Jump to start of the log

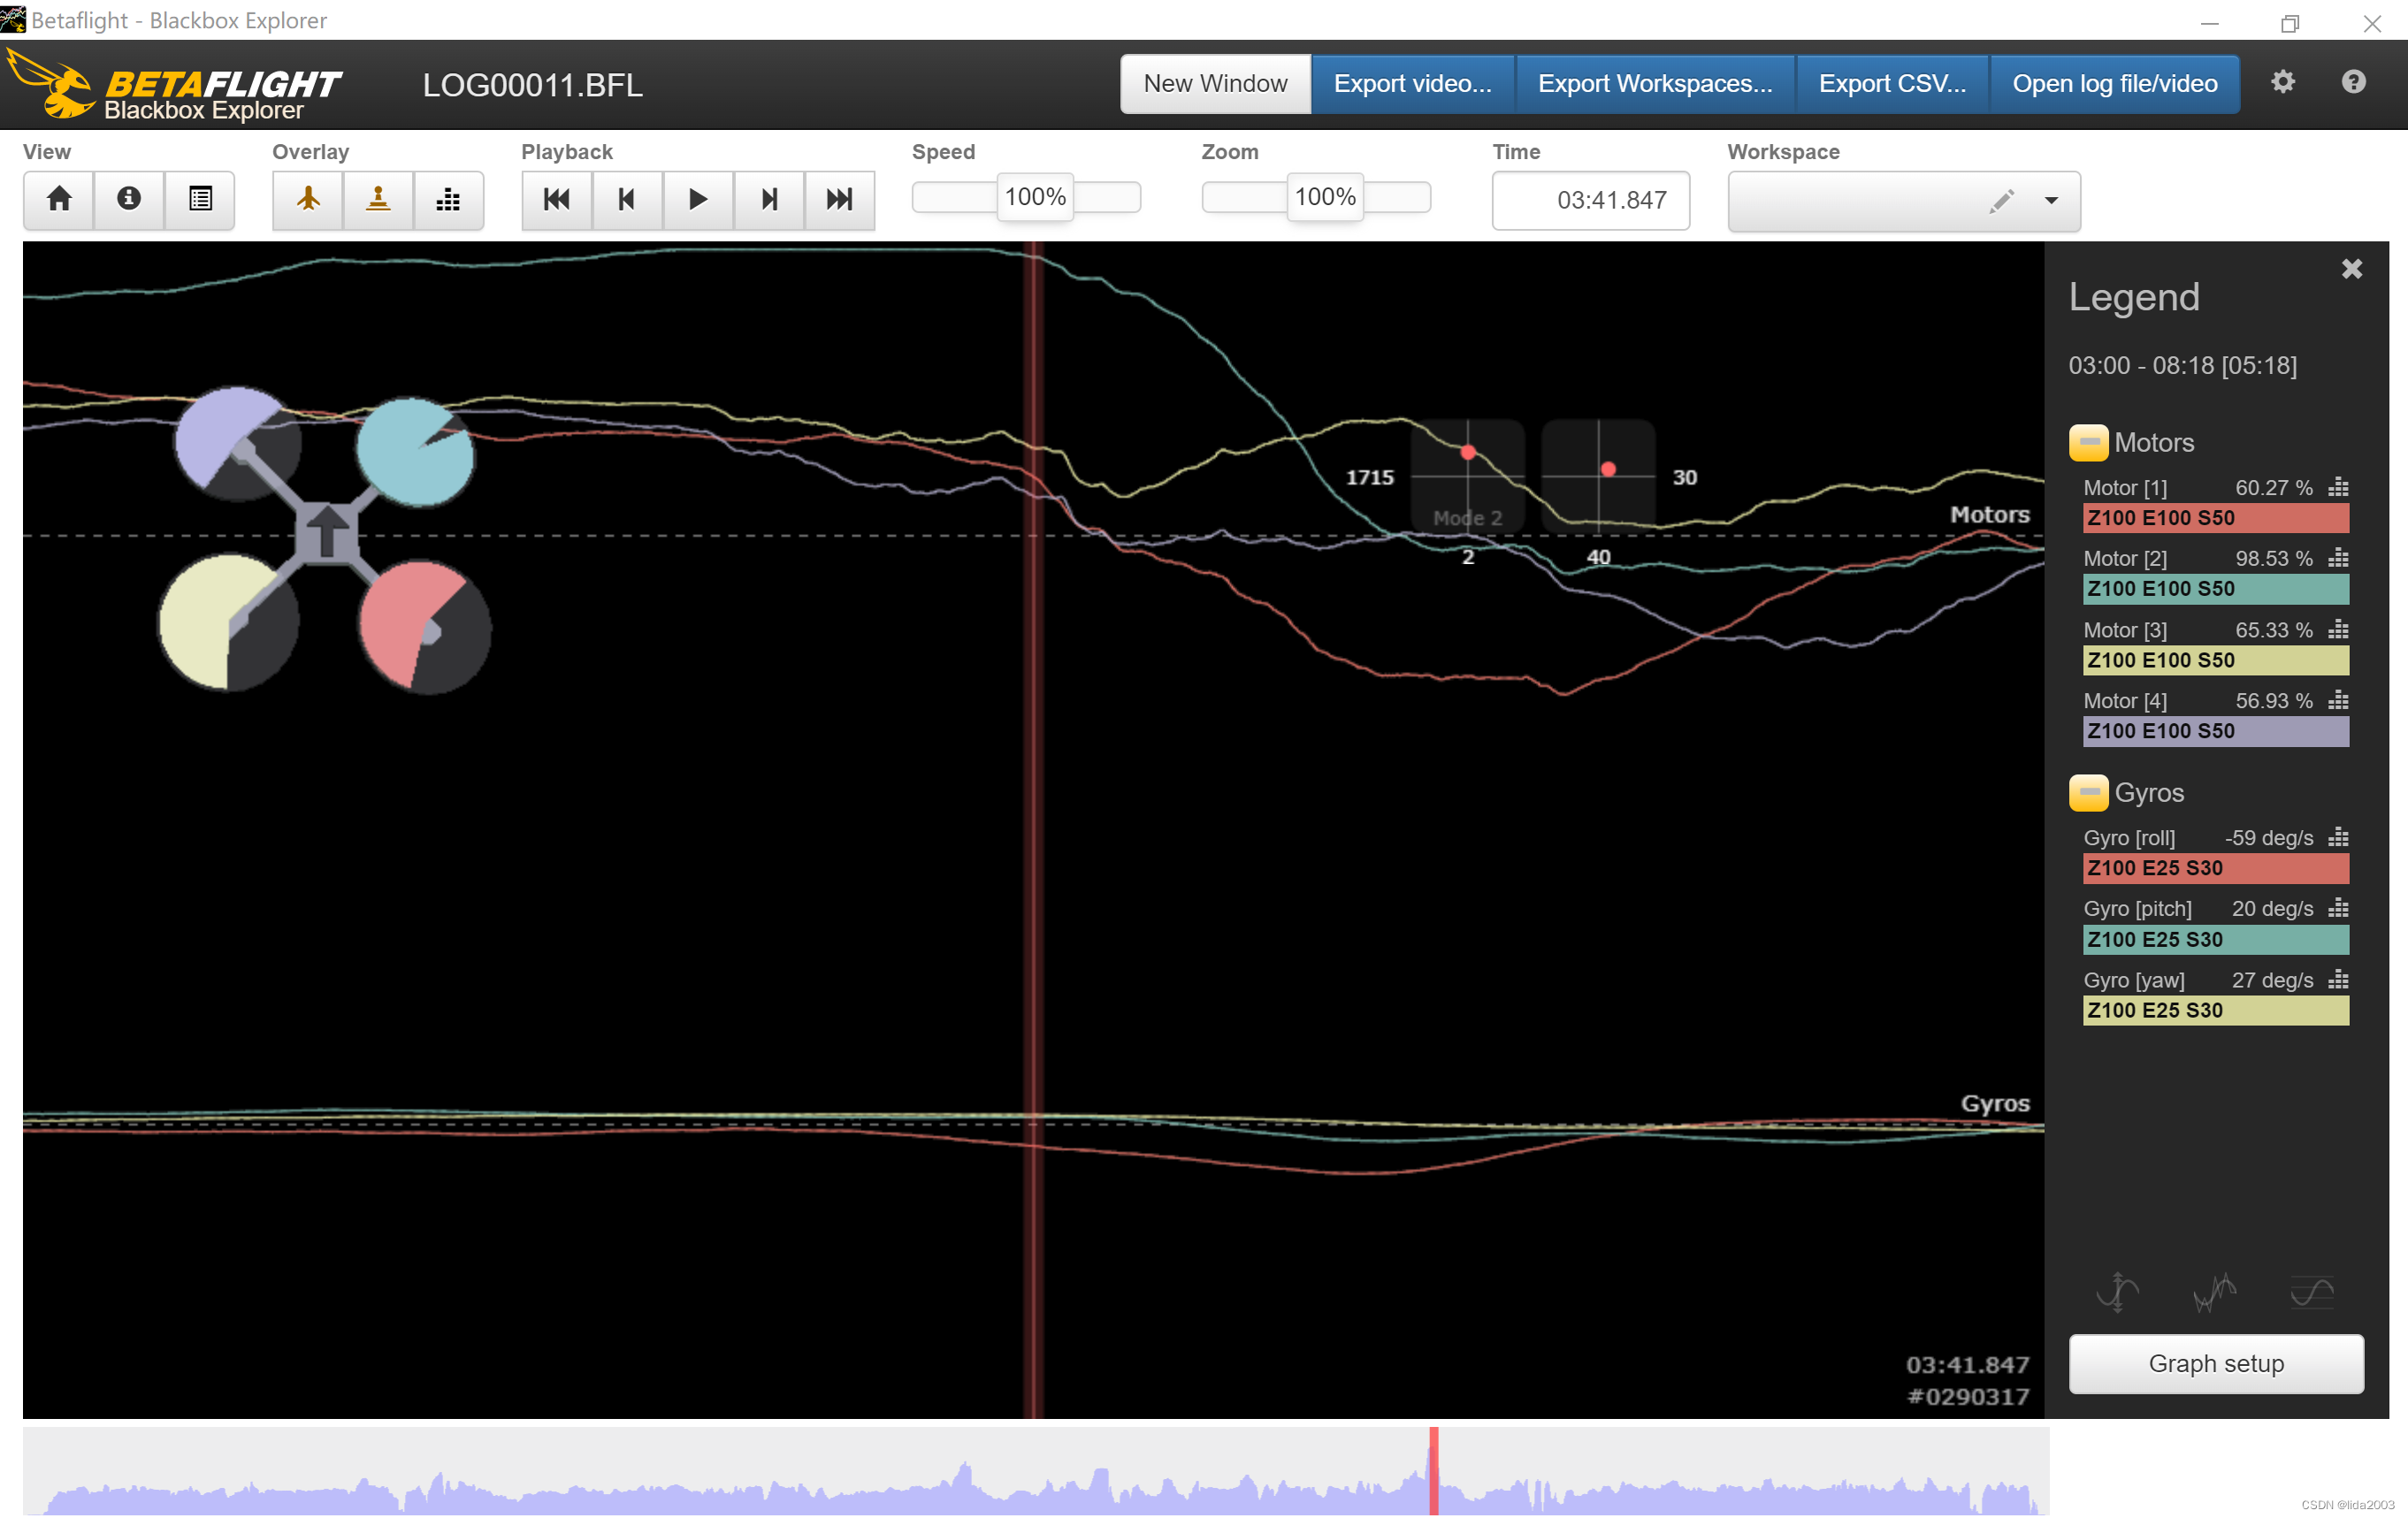coord(557,199)
